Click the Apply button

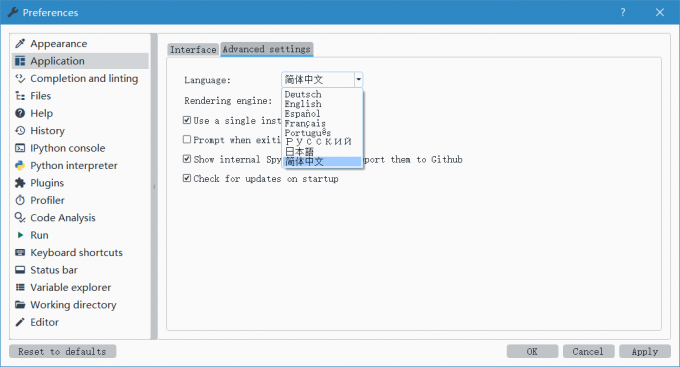pos(645,351)
